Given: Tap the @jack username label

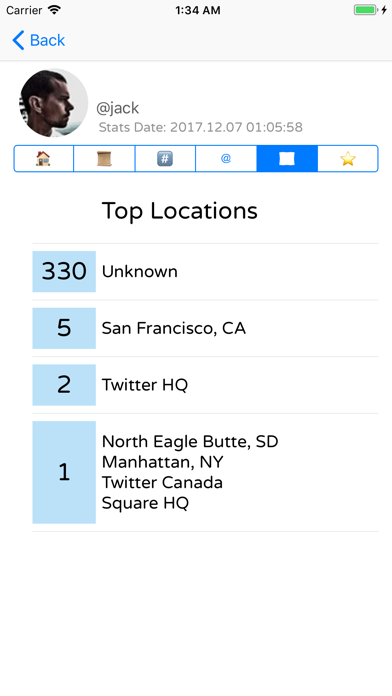Looking at the screenshot, I should tap(118, 108).
